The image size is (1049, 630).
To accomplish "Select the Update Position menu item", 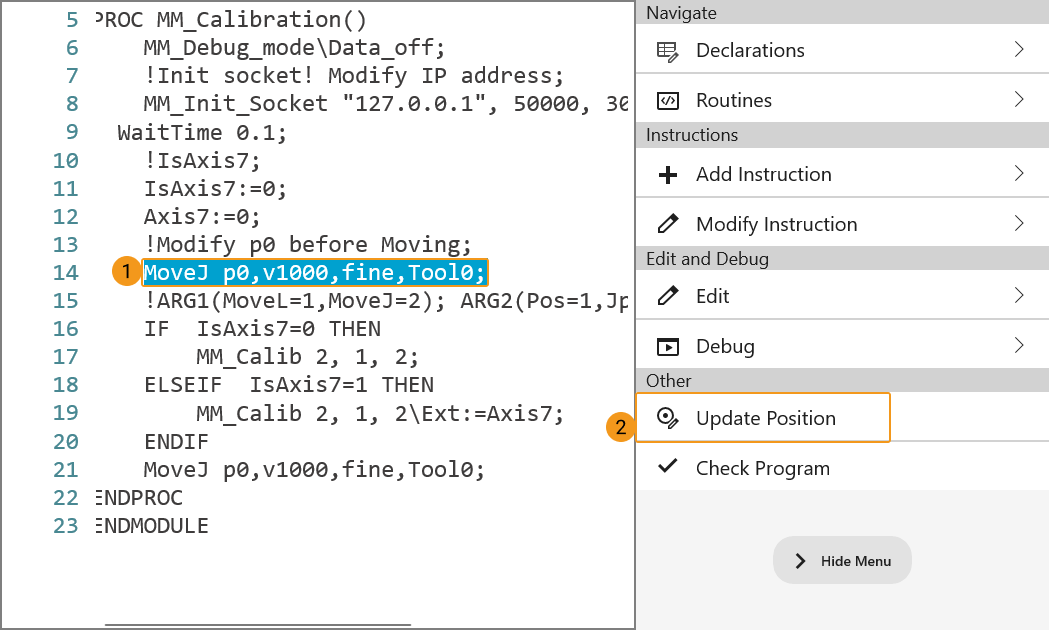I will click(766, 418).
